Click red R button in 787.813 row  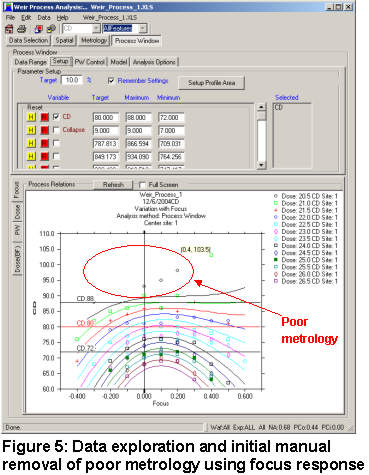44,143
